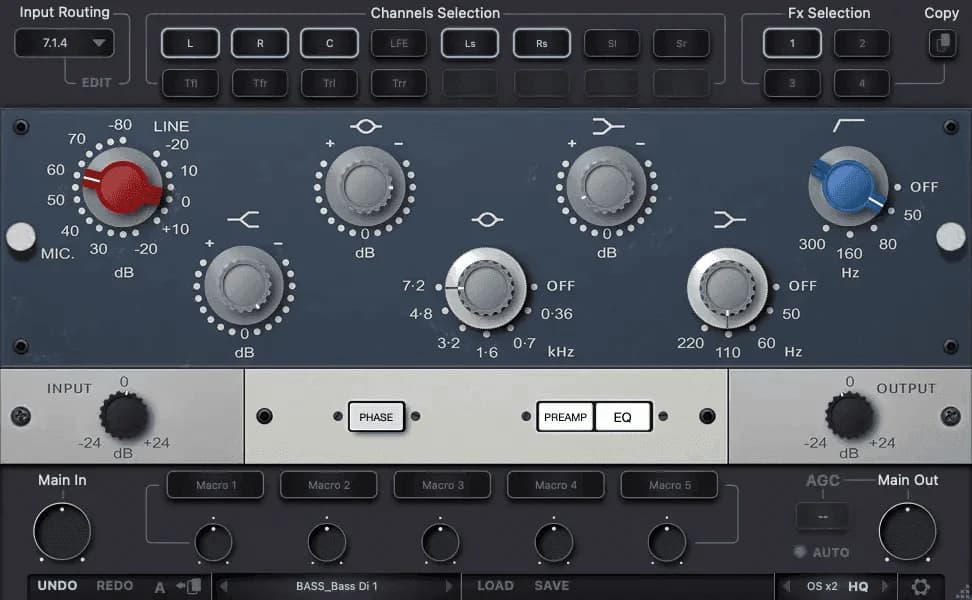Click the blue high-pass filter knob
Viewport: 972px width, 600px height.
849,184
